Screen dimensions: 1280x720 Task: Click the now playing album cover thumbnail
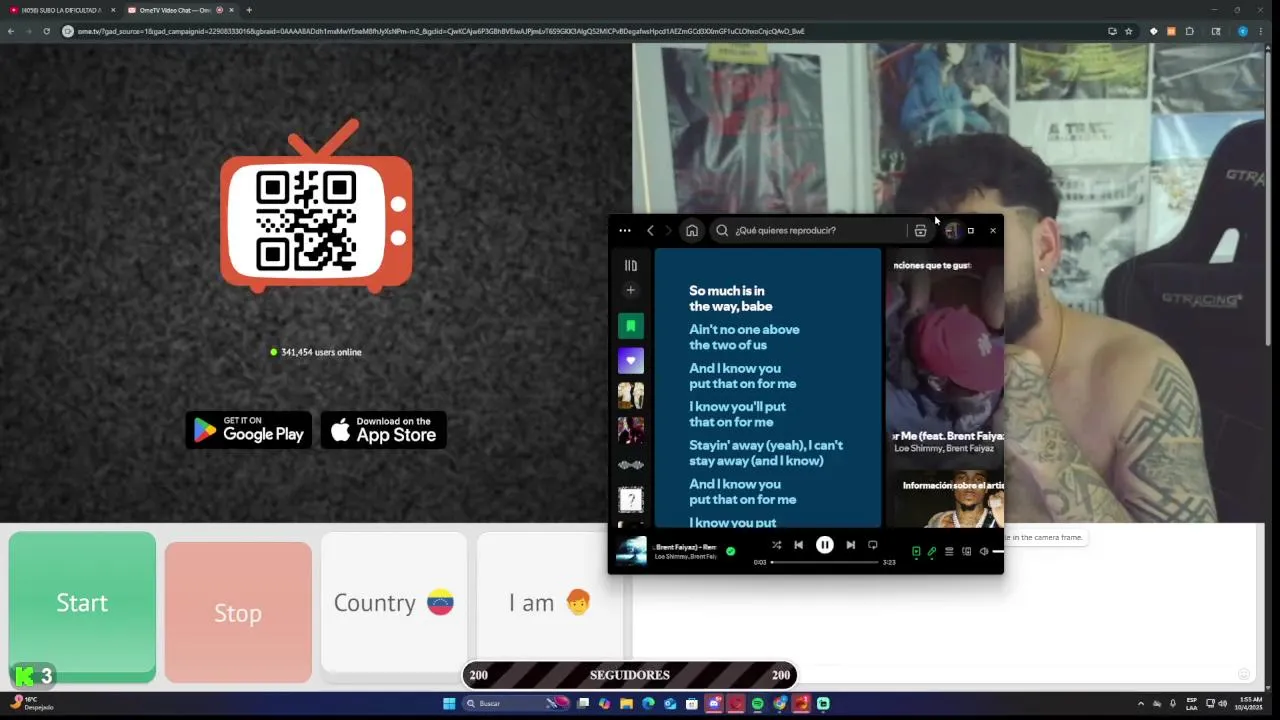click(x=631, y=551)
